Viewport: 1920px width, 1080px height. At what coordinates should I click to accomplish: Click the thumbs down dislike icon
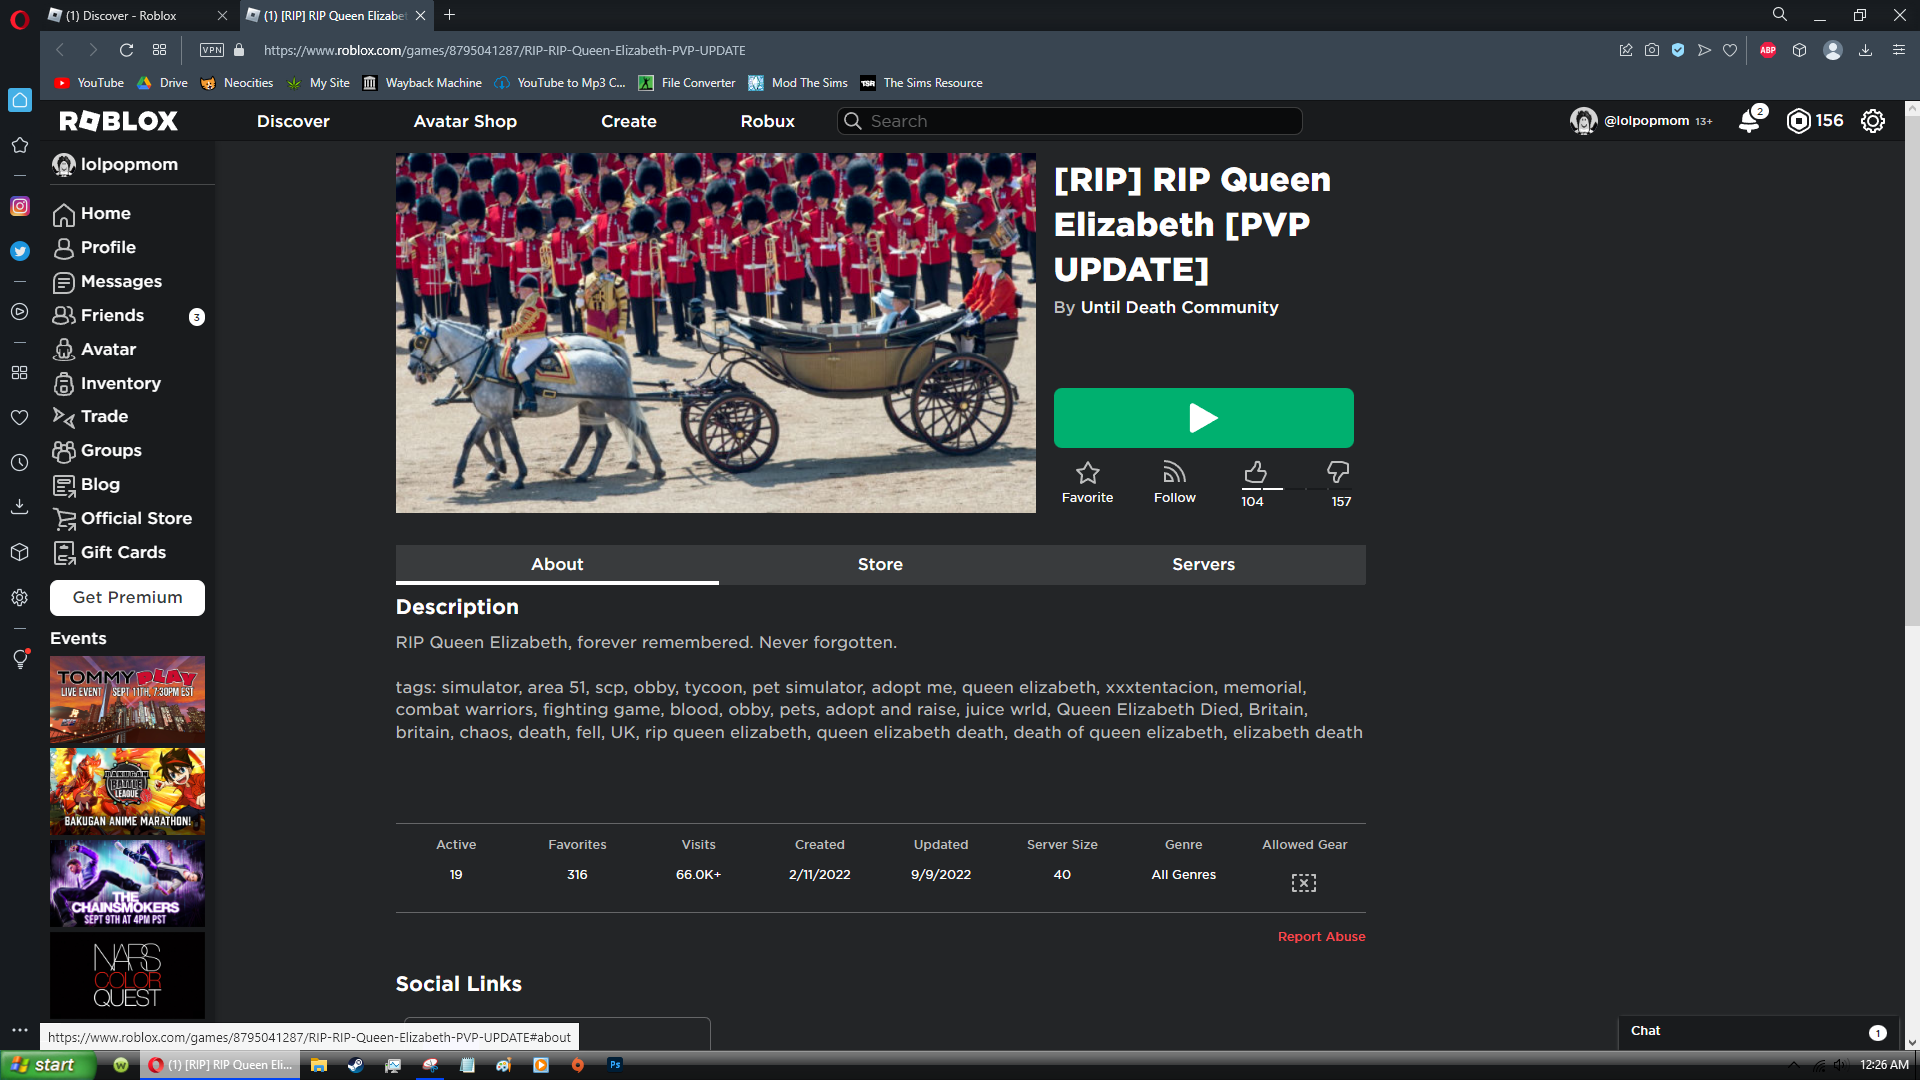click(x=1338, y=472)
